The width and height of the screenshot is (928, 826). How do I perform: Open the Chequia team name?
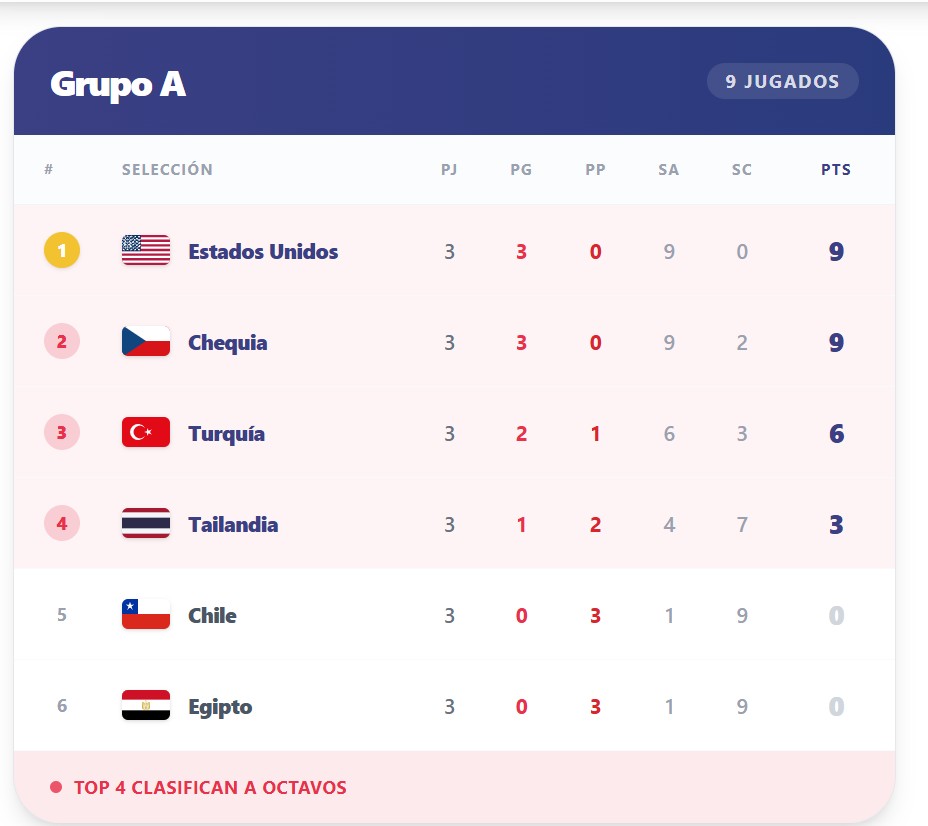228,343
